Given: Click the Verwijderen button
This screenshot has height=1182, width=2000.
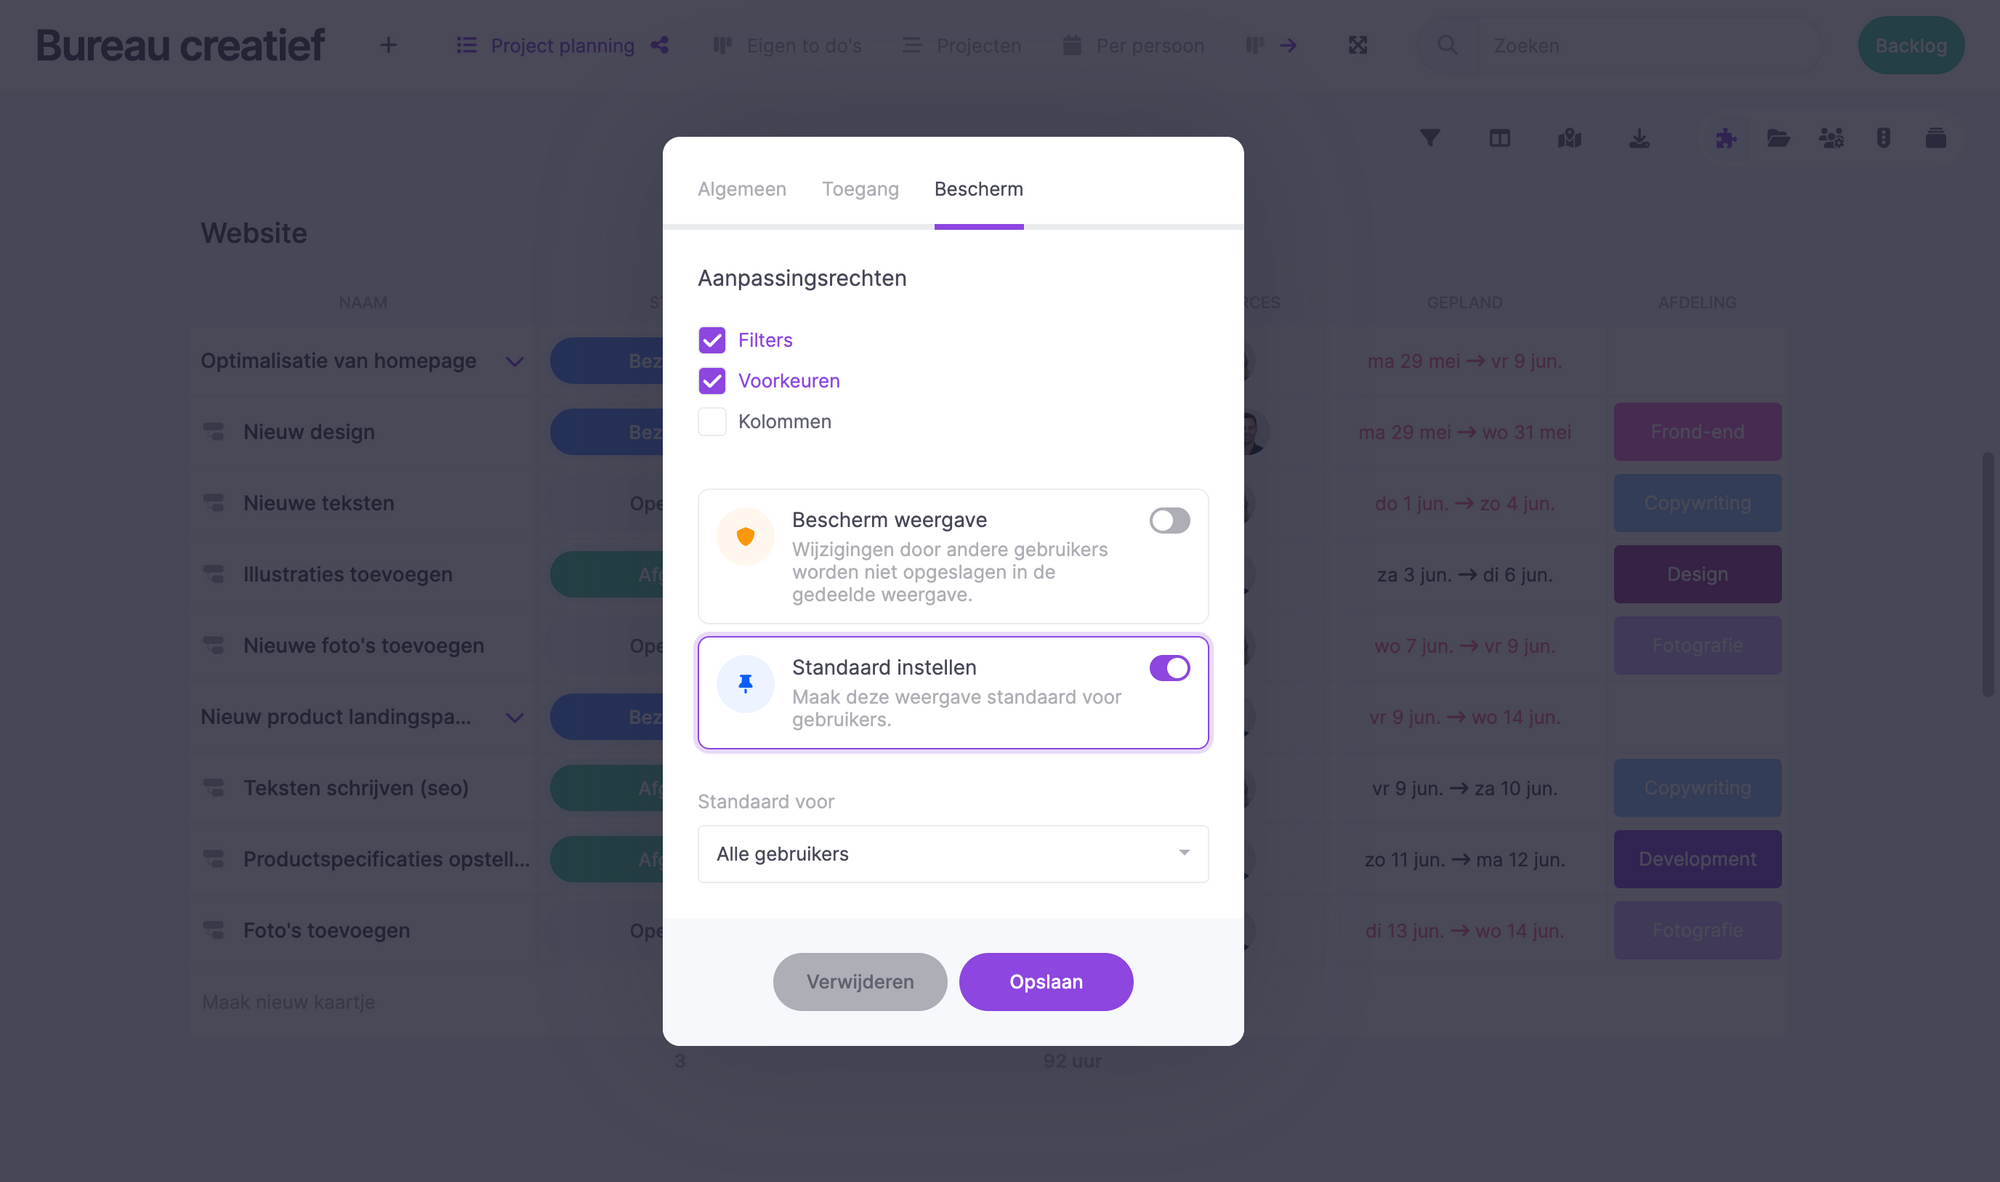Looking at the screenshot, I should pyautogui.click(x=859, y=981).
